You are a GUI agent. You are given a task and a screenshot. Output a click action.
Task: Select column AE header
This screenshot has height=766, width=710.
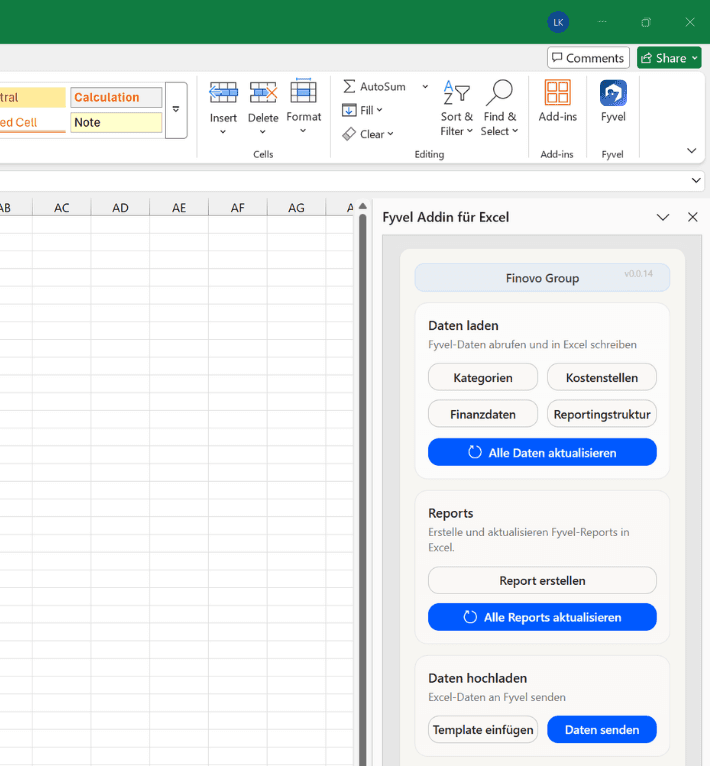[179, 208]
